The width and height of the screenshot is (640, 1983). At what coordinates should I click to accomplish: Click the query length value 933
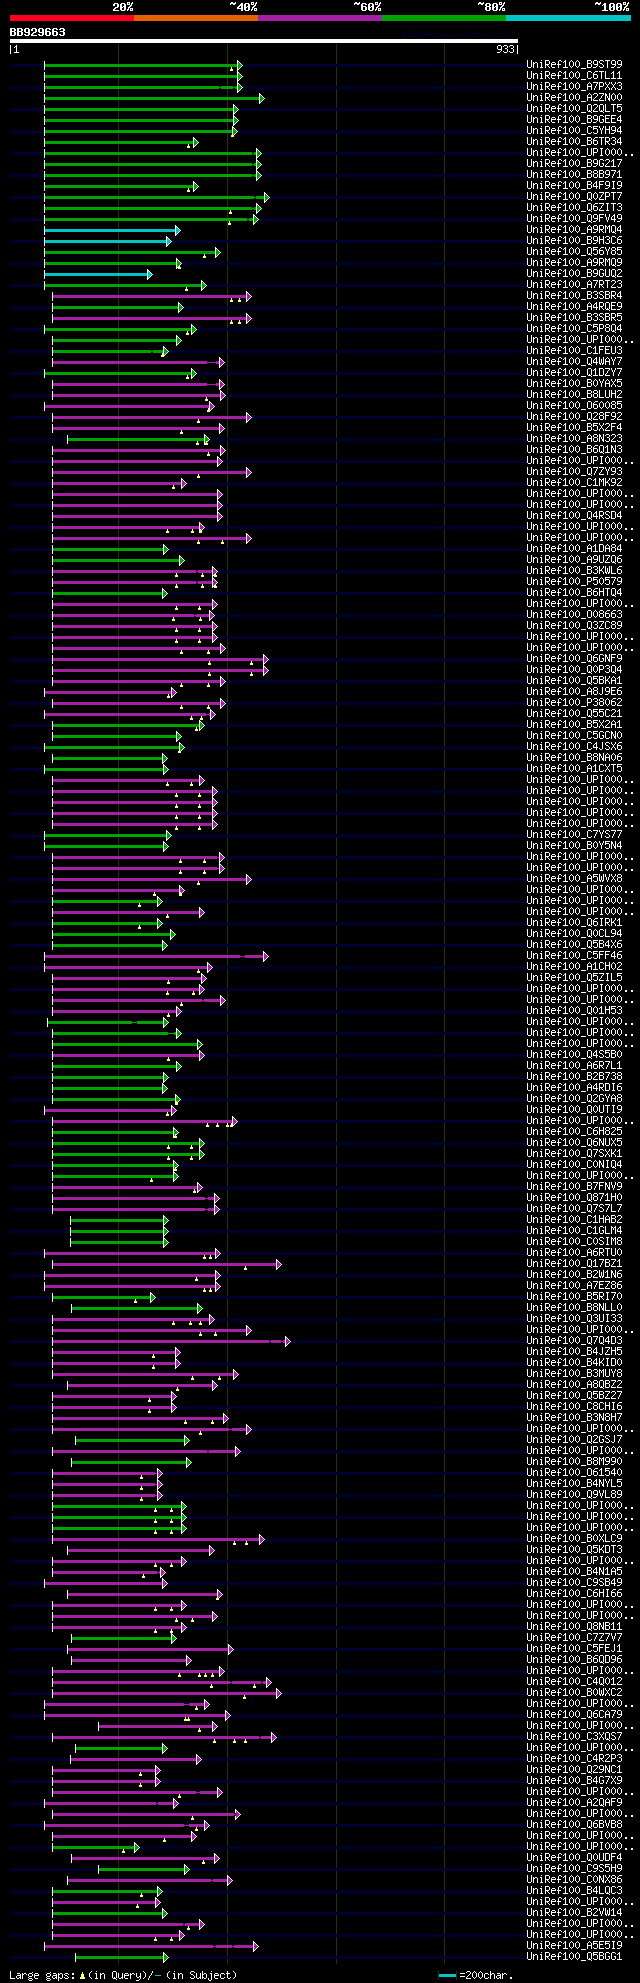coord(505,49)
